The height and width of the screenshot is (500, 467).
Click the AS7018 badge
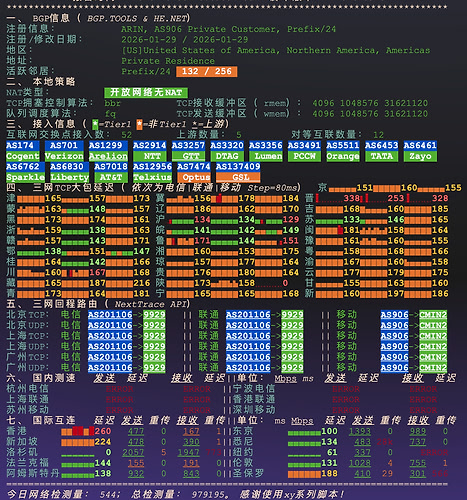[x=111, y=167]
